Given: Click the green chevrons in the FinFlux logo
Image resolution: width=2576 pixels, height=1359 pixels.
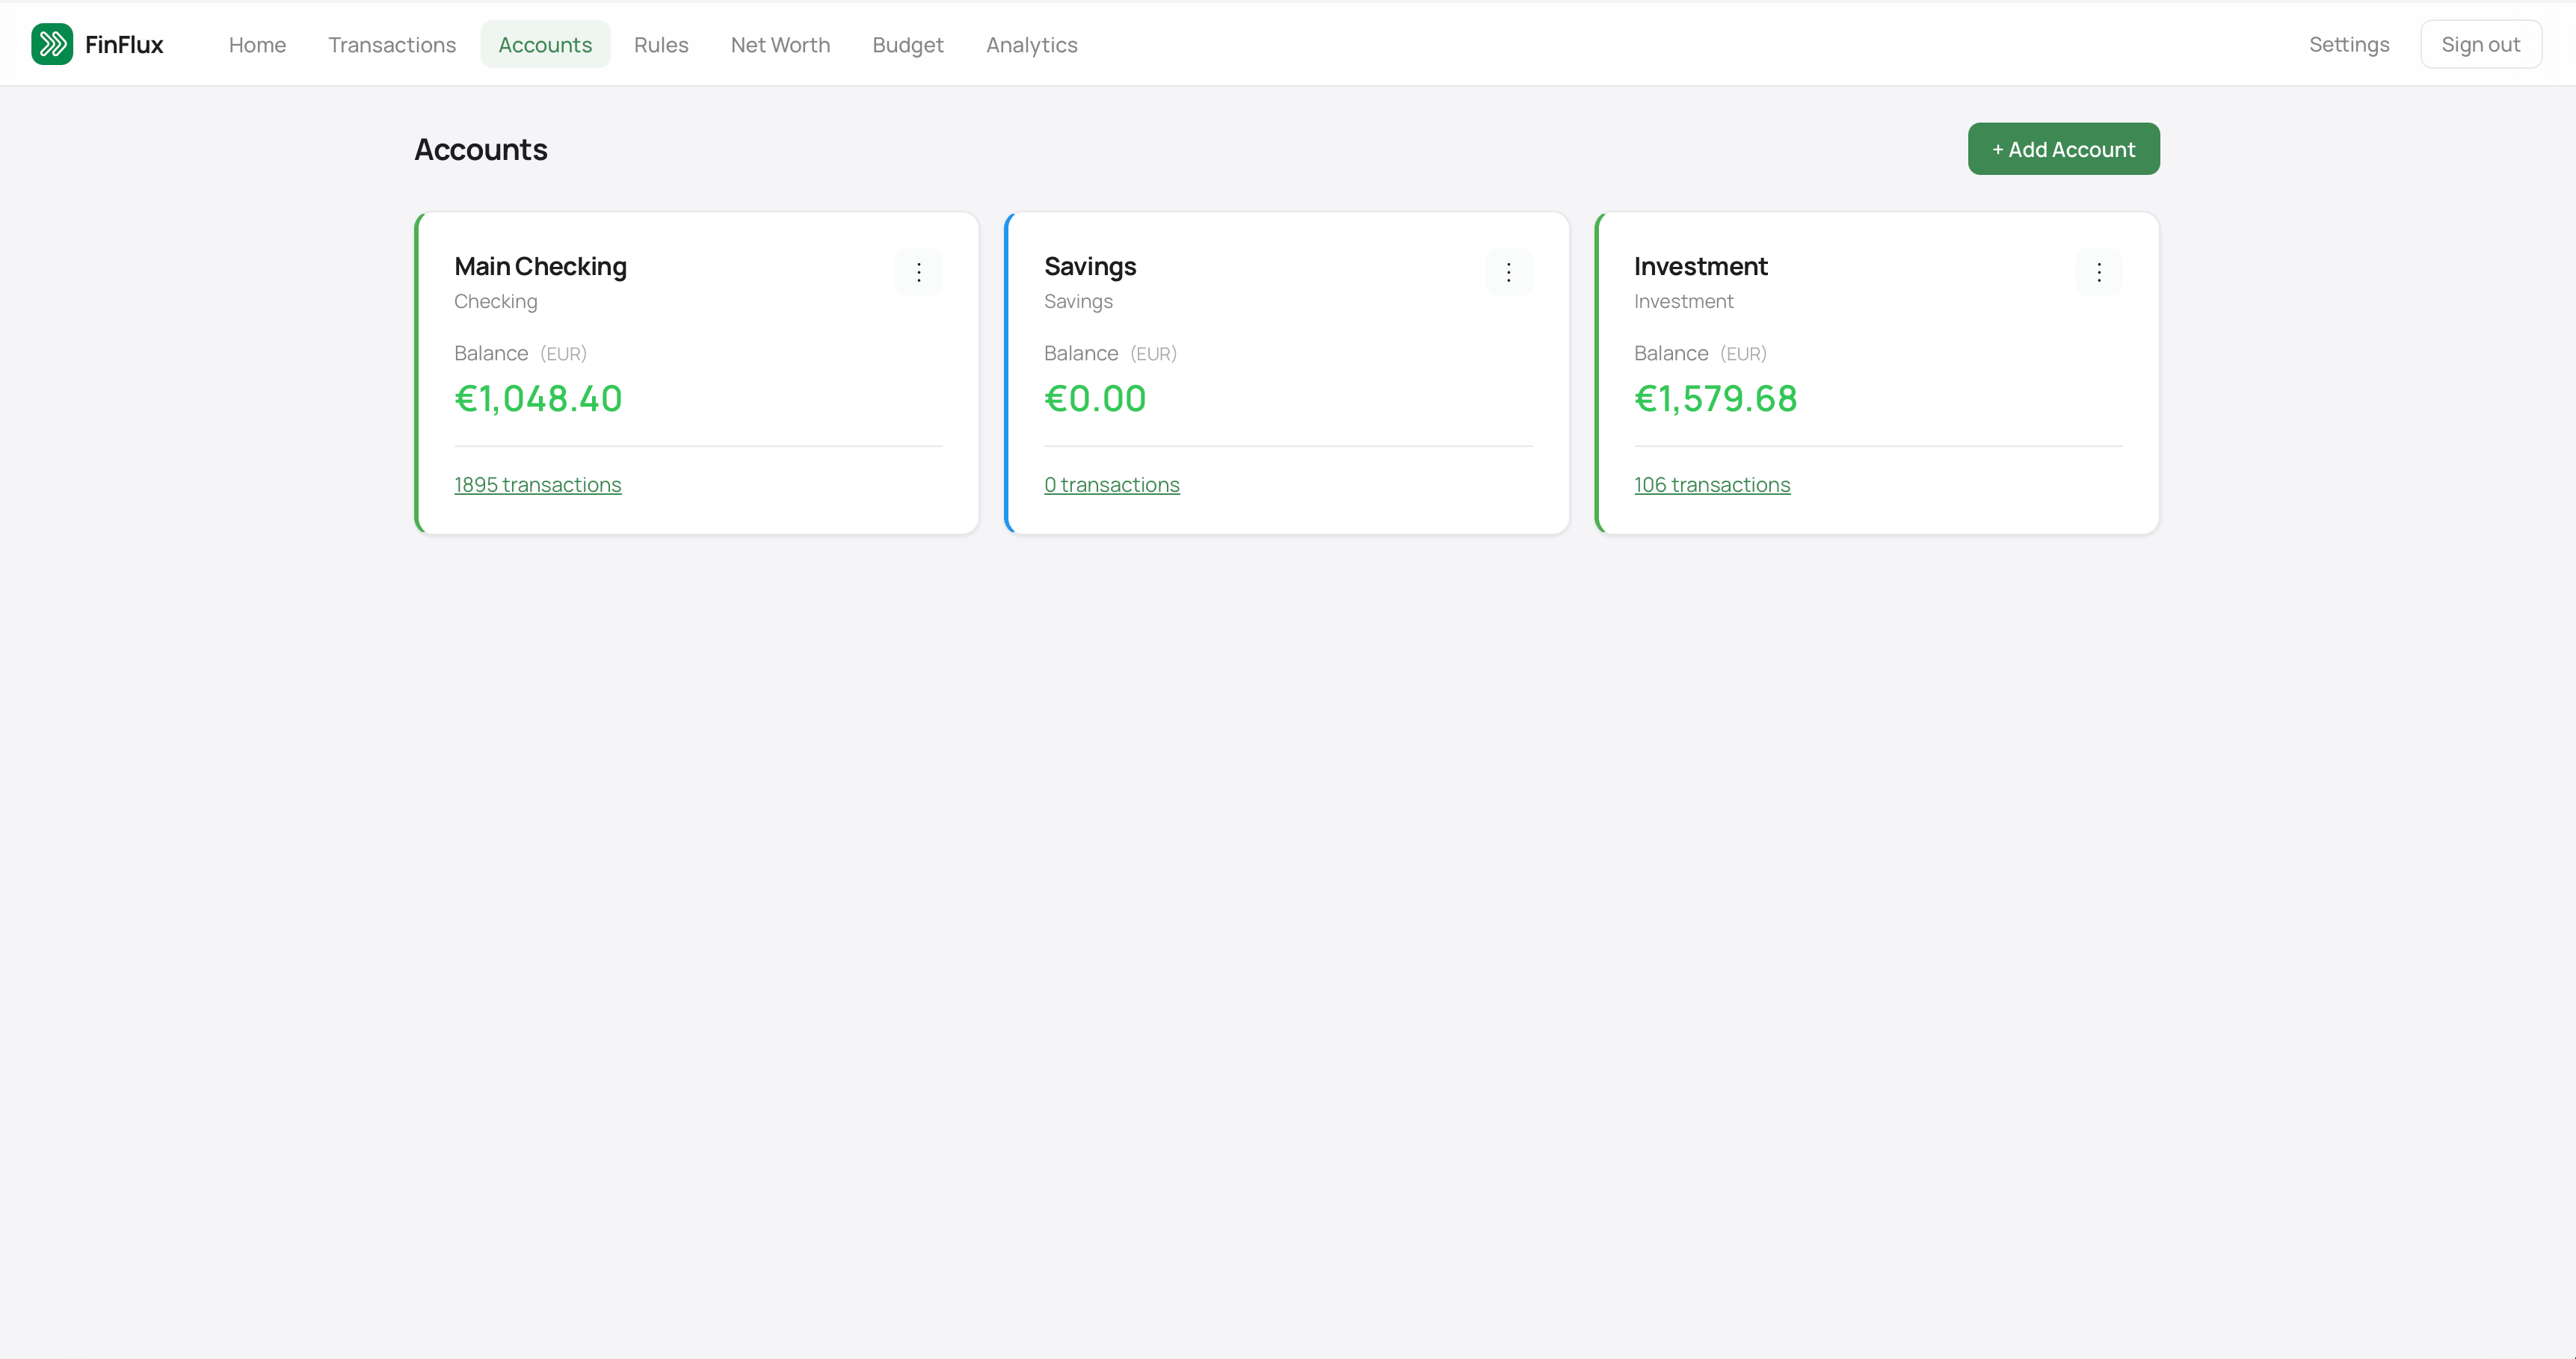Looking at the screenshot, I should tap(52, 43).
